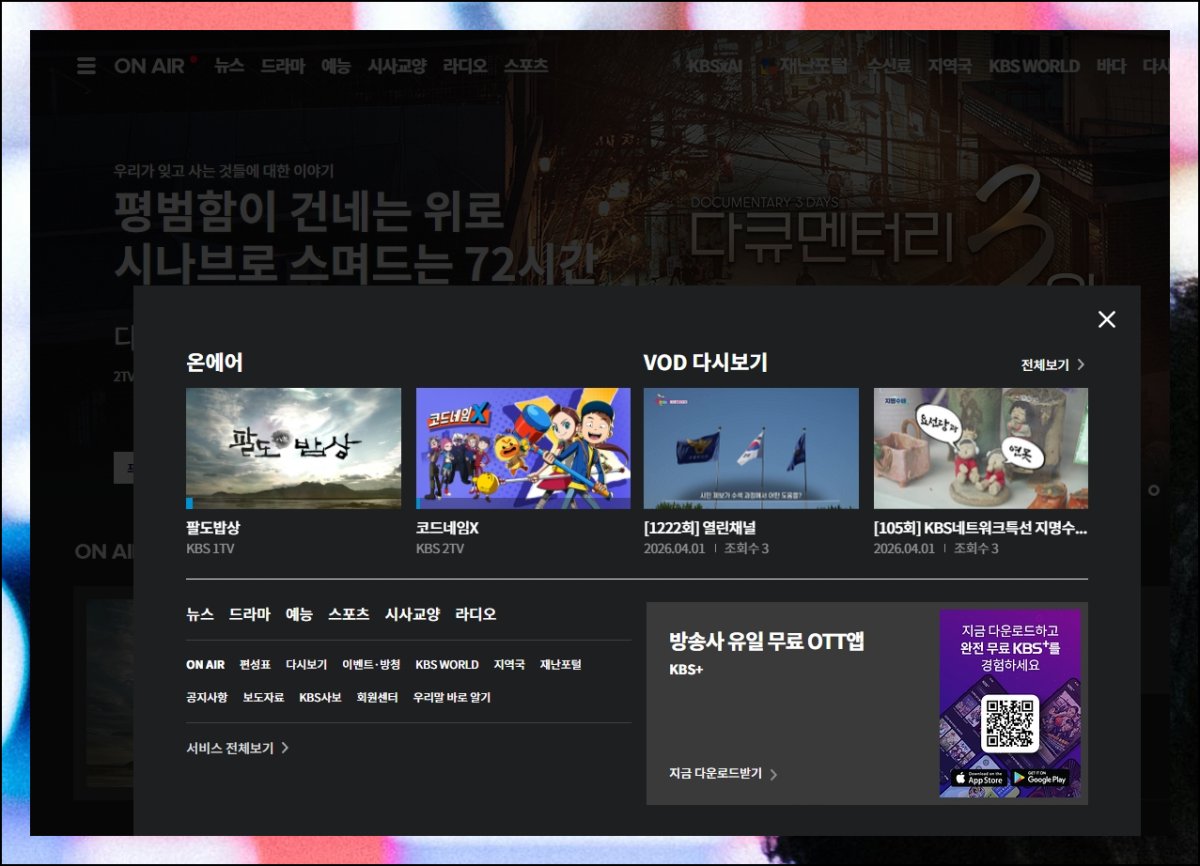Screen dimensions: 1200x866
Task: Open the KBS네트워크특선 VOD thumbnail
Action: click(981, 448)
